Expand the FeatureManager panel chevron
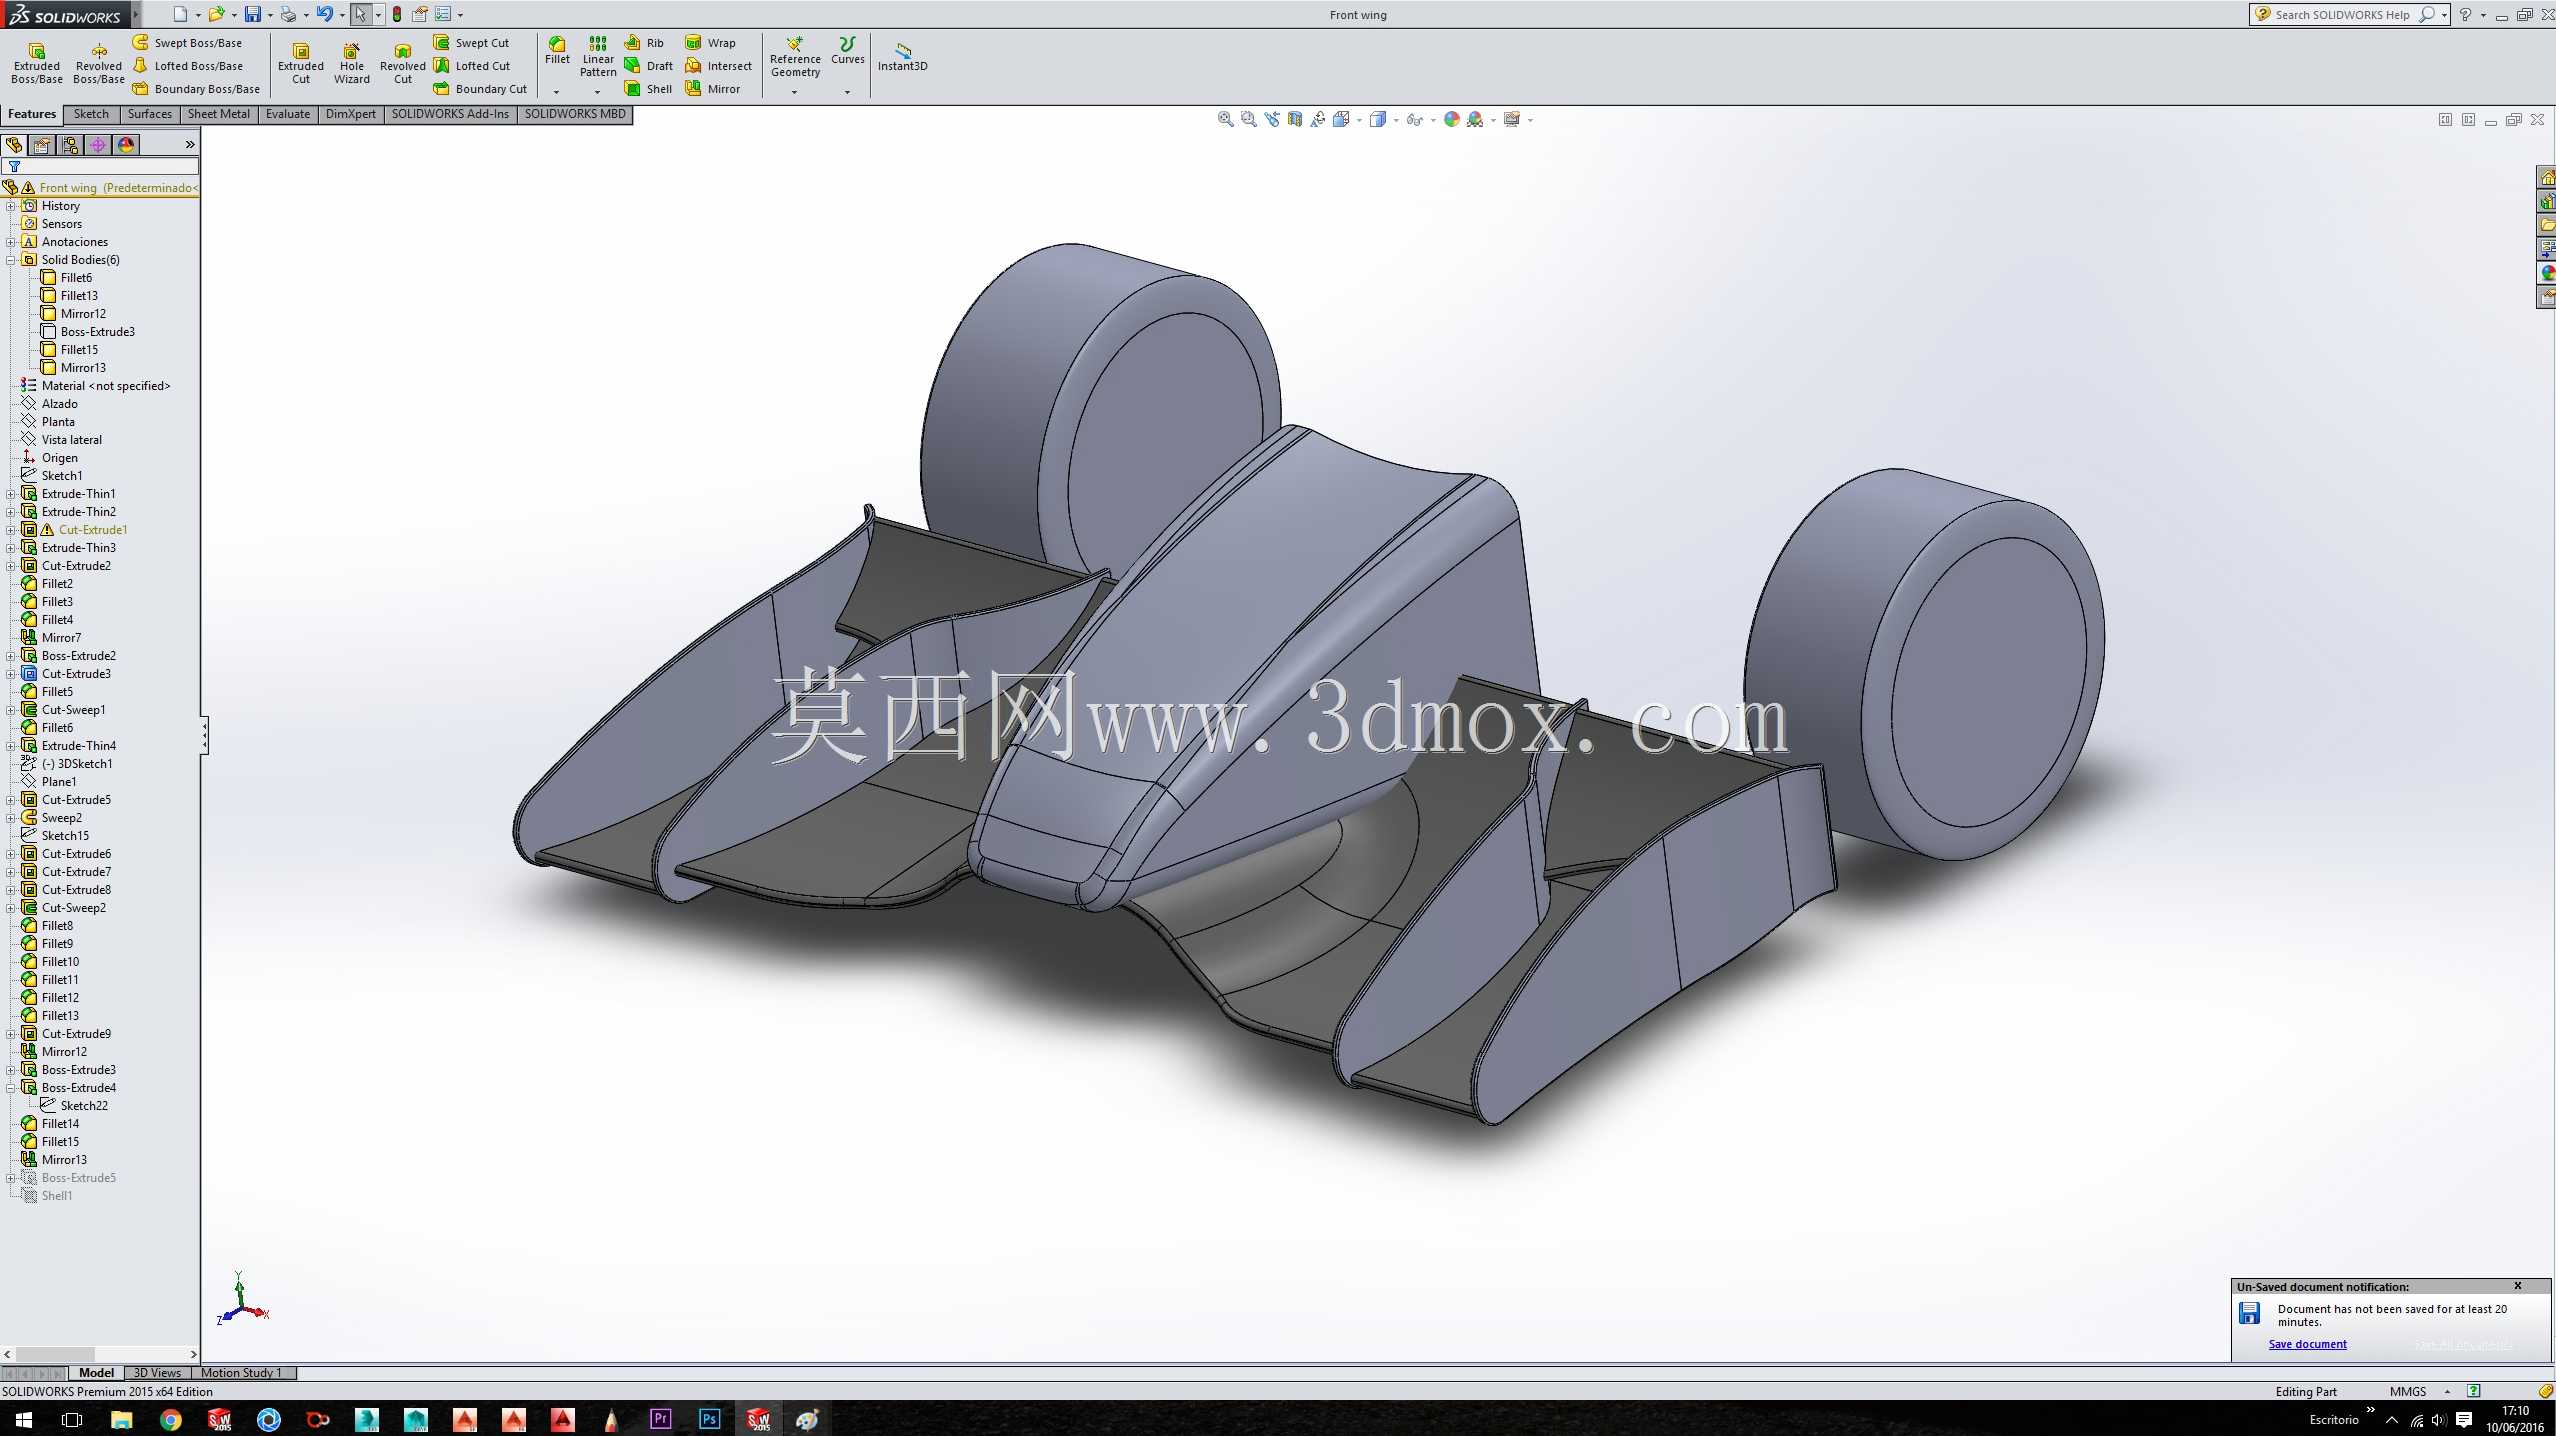Viewport: 2556px width, 1436px height. click(x=190, y=145)
